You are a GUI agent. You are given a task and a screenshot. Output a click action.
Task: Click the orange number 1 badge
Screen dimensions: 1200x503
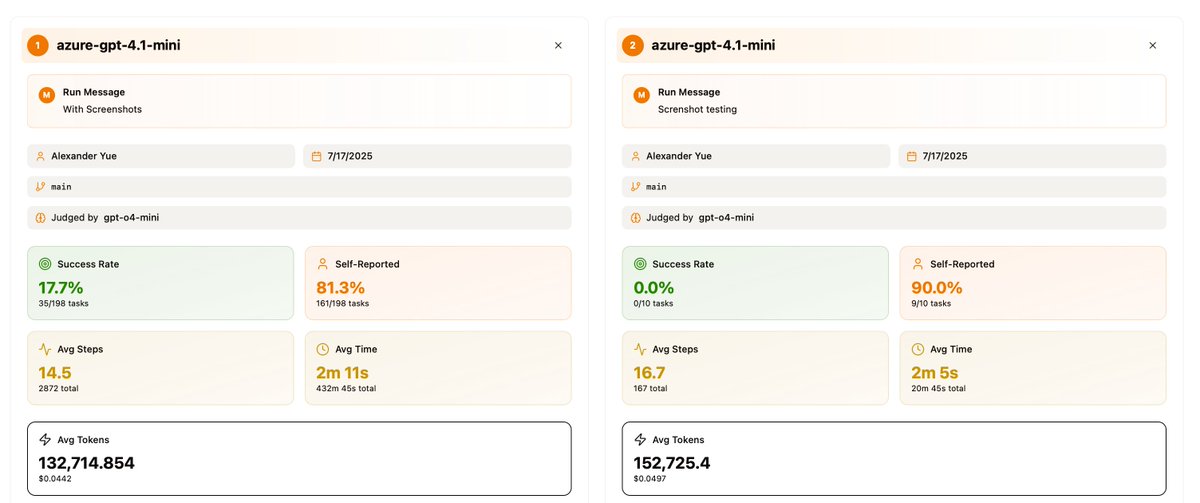(x=38, y=45)
